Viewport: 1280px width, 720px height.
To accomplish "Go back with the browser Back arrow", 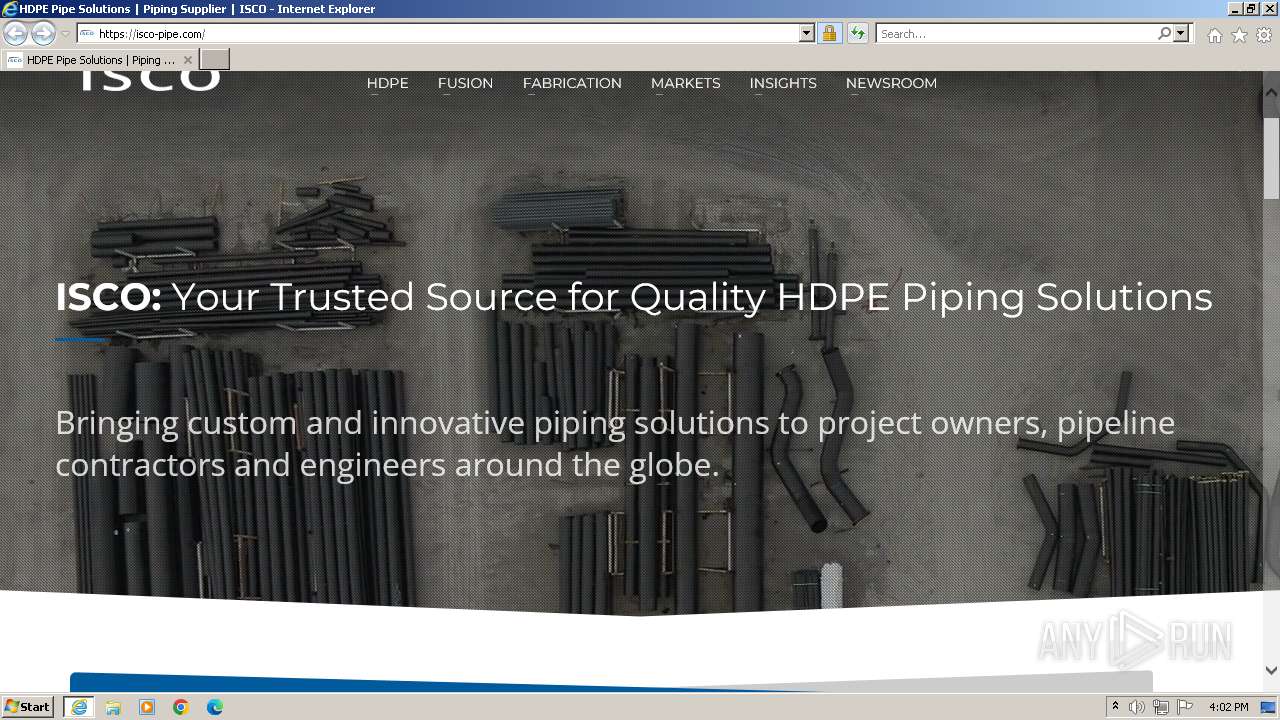I will tap(15, 33).
